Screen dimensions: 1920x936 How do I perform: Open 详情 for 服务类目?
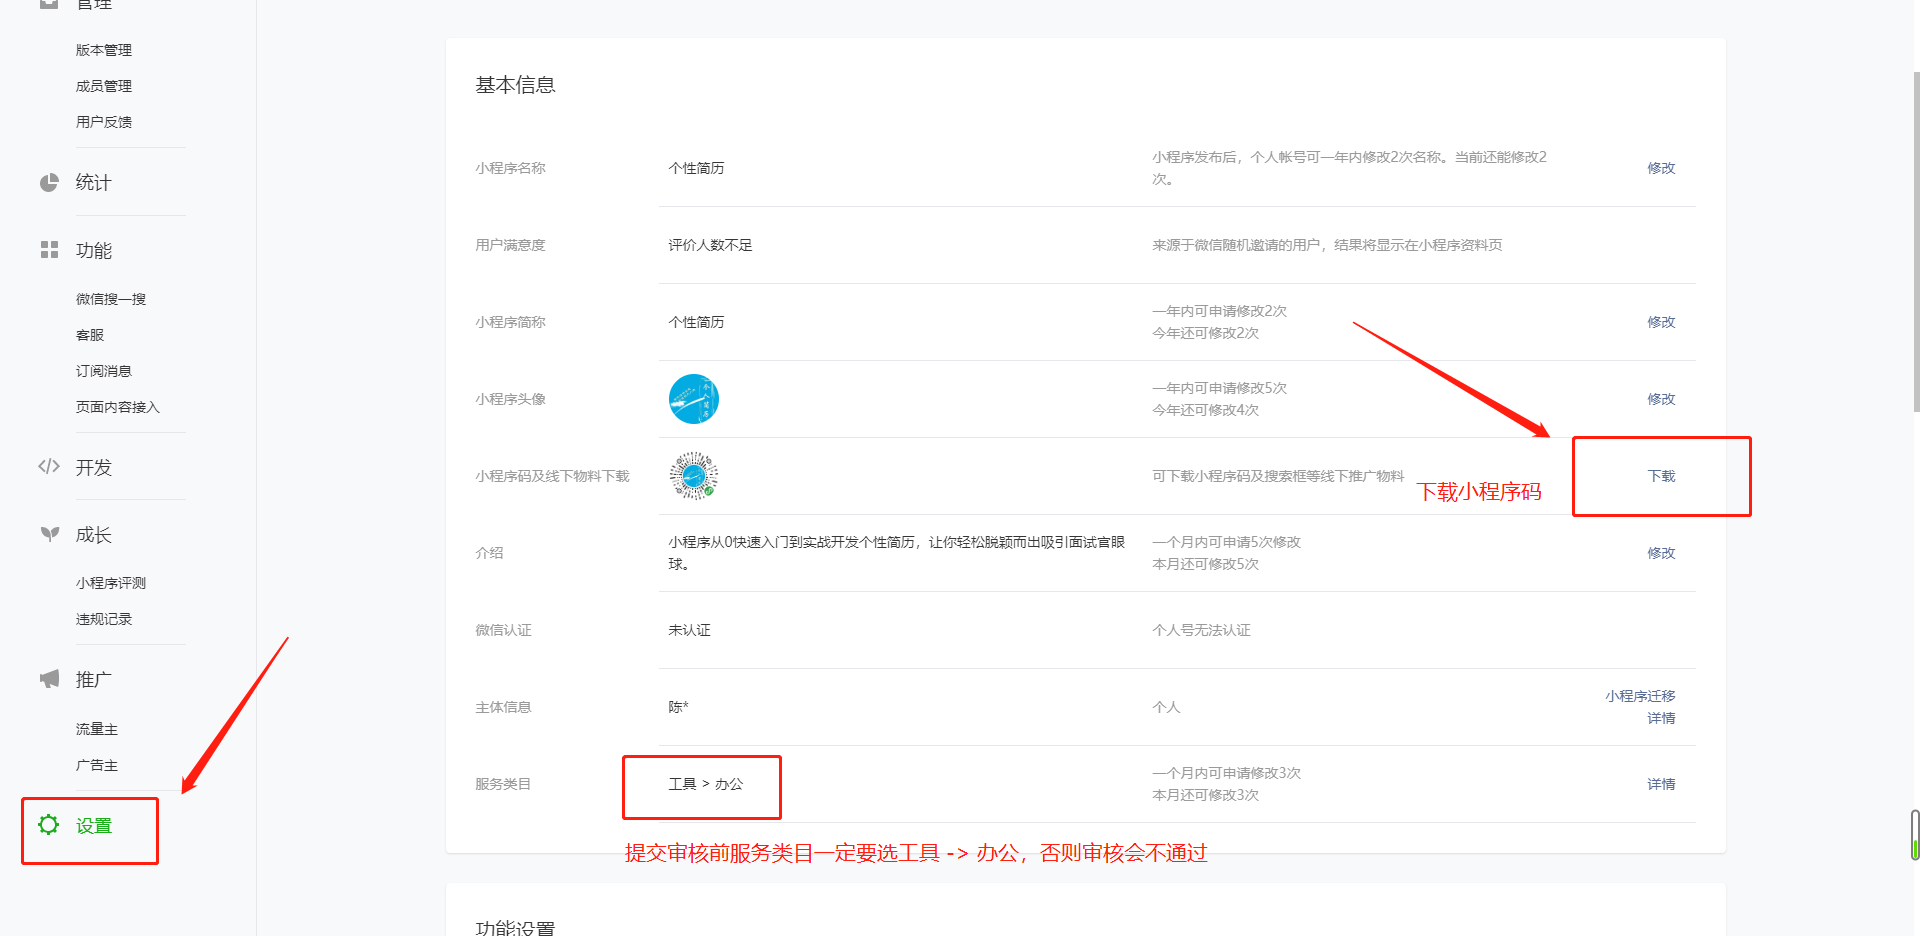pyautogui.click(x=1661, y=784)
